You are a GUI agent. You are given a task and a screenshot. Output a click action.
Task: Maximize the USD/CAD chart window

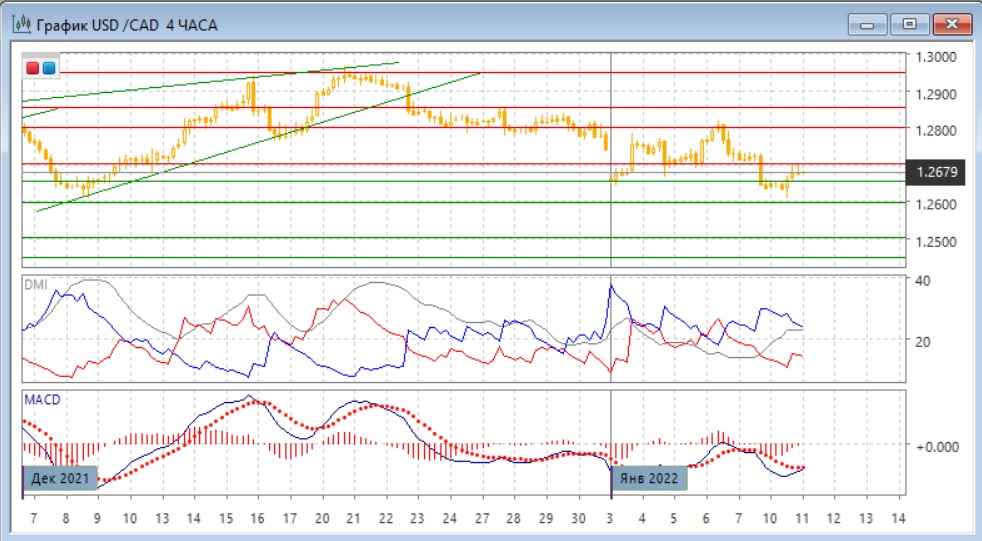click(909, 23)
